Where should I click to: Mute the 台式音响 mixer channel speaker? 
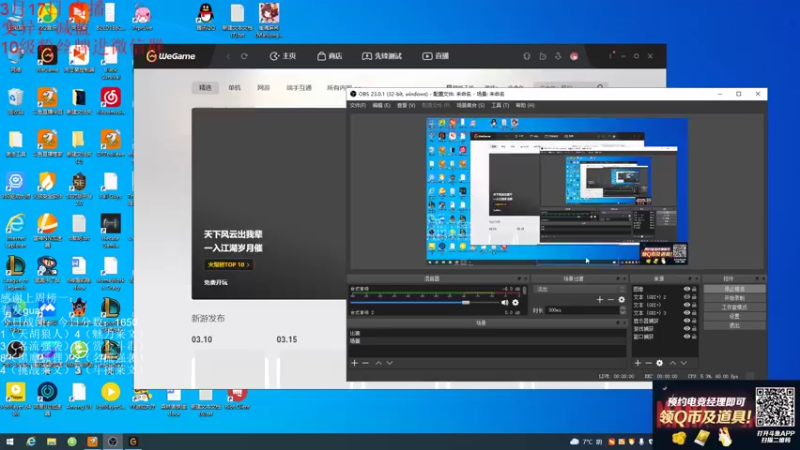pyautogui.click(x=505, y=303)
